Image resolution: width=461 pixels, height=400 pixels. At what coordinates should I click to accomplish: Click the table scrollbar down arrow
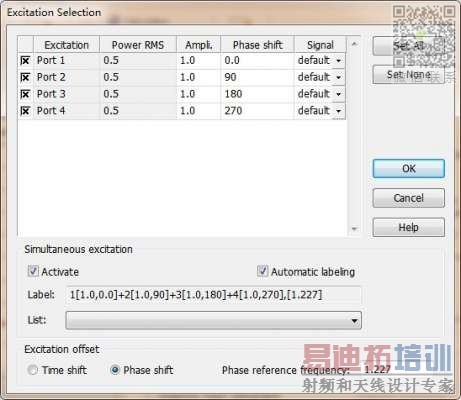[354, 229]
